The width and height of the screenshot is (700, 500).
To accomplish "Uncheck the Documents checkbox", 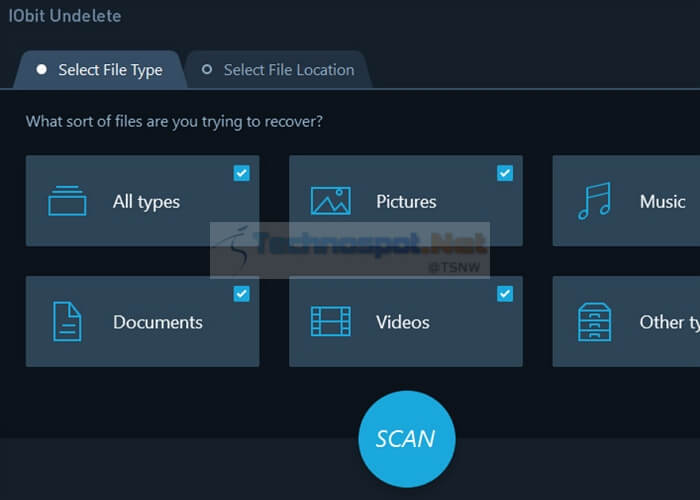I will point(242,294).
